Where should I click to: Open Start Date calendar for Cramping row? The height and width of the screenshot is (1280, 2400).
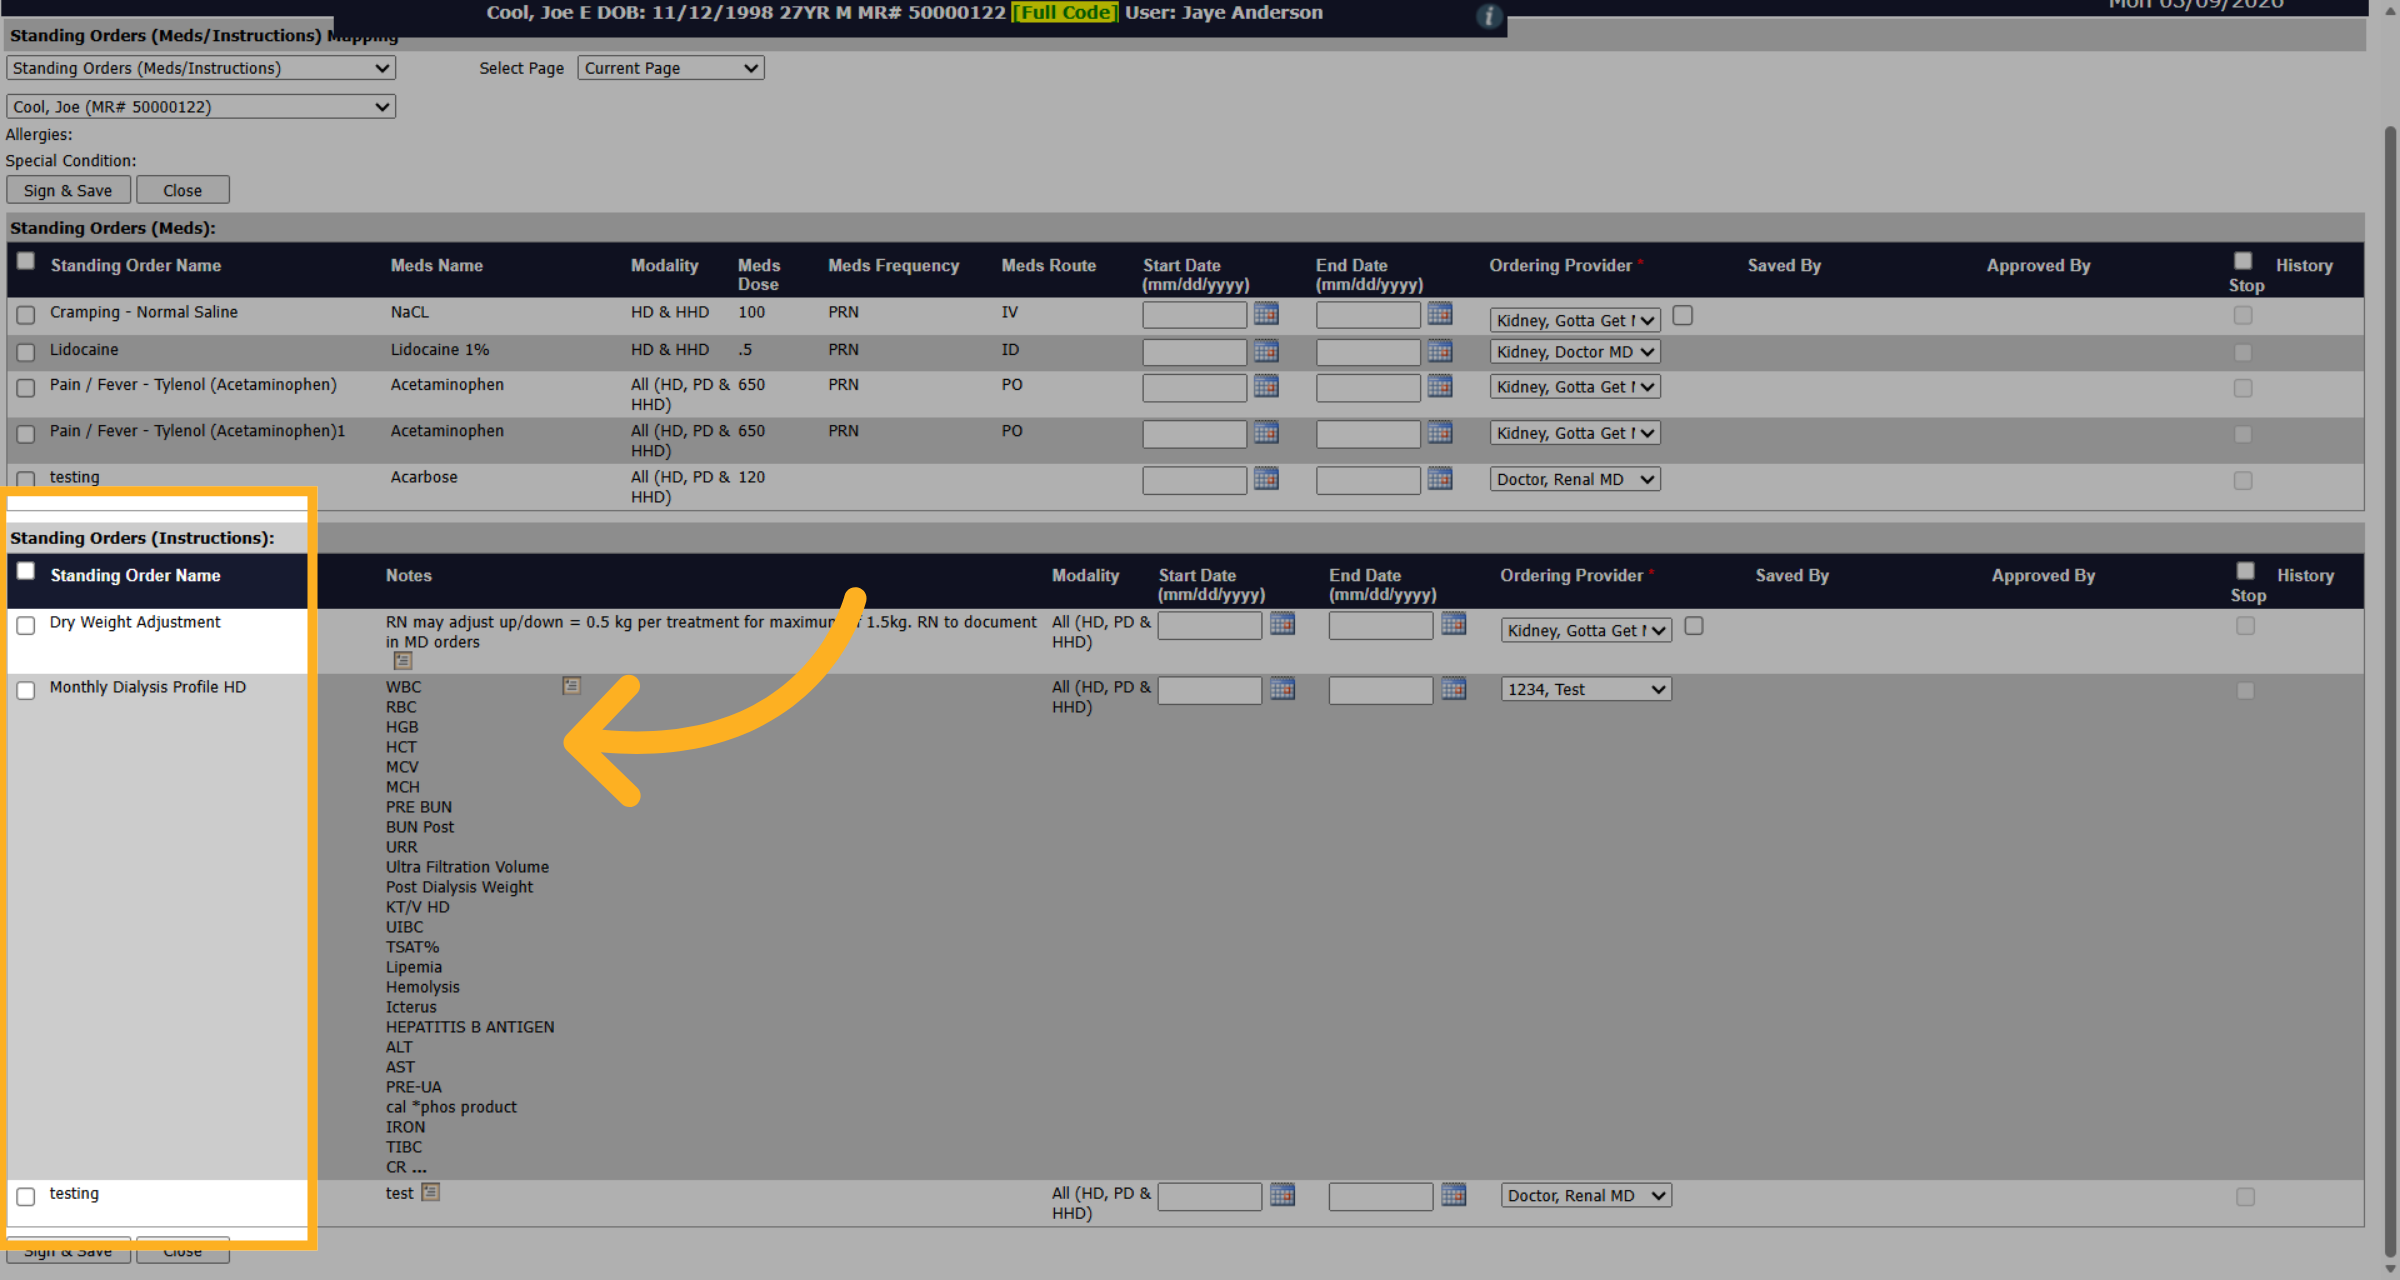pyautogui.click(x=1266, y=314)
